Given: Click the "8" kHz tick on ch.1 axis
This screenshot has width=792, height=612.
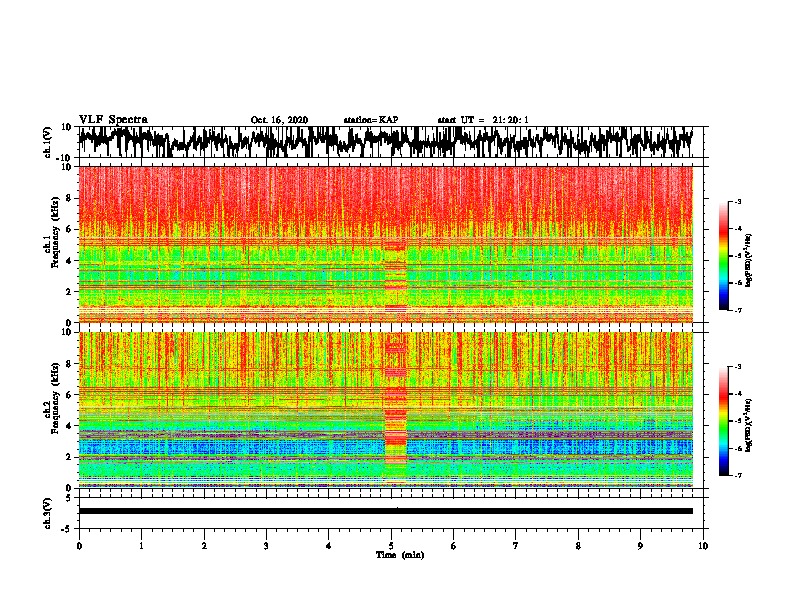Looking at the screenshot, I should (70, 198).
